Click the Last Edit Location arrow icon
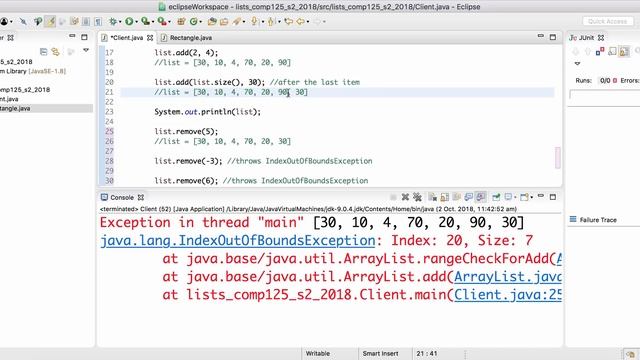The height and width of the screenshot is (360, 640). pos(289,21)
